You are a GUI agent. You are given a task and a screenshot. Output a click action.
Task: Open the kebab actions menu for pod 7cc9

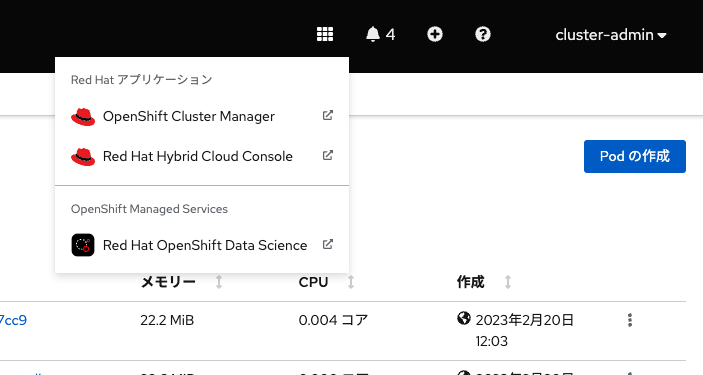coord(630,320)
